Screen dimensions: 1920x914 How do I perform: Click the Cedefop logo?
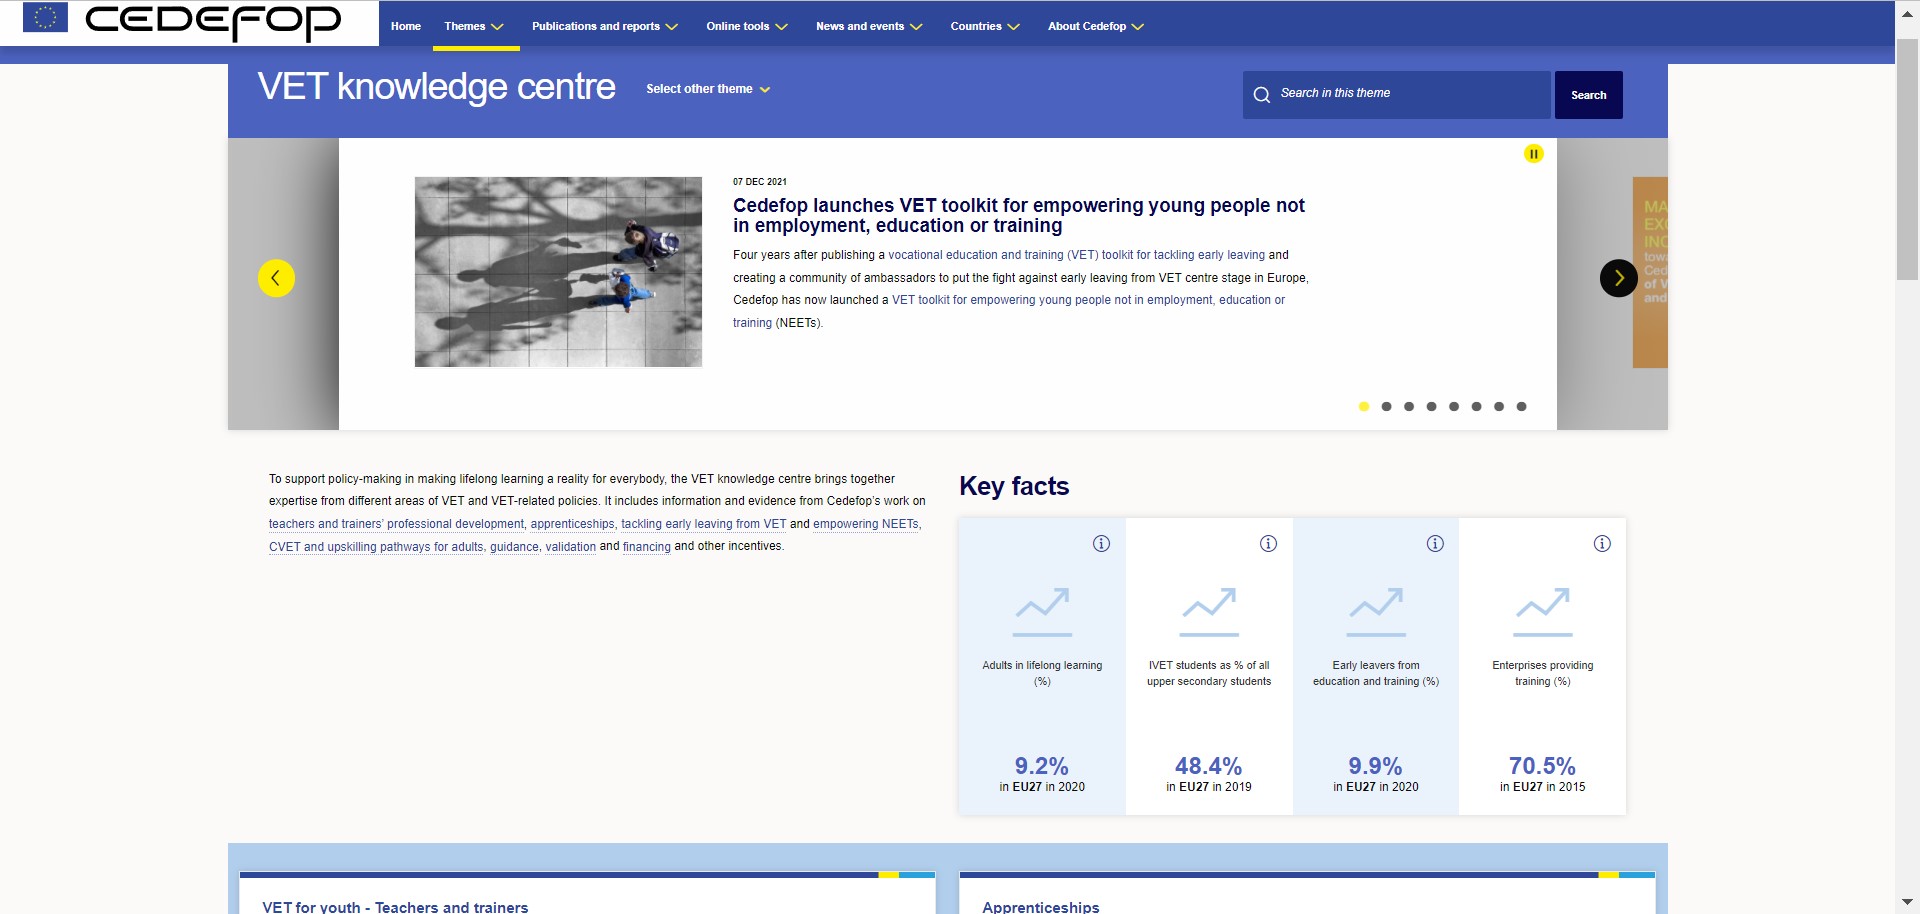(212, 20)
